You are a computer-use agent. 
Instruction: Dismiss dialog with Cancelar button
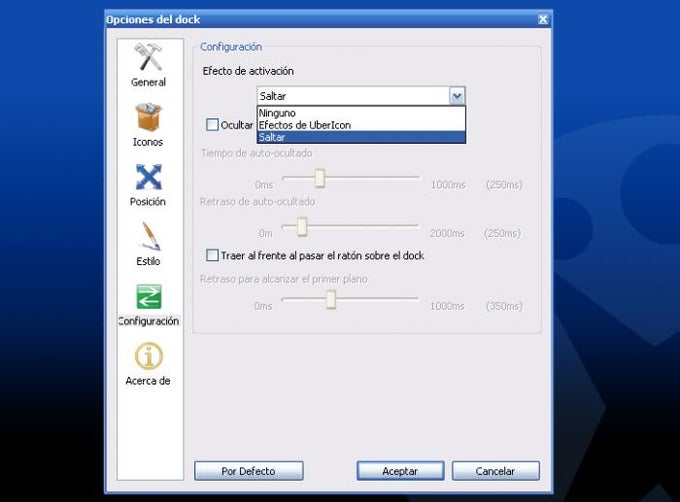pos(495,471)
